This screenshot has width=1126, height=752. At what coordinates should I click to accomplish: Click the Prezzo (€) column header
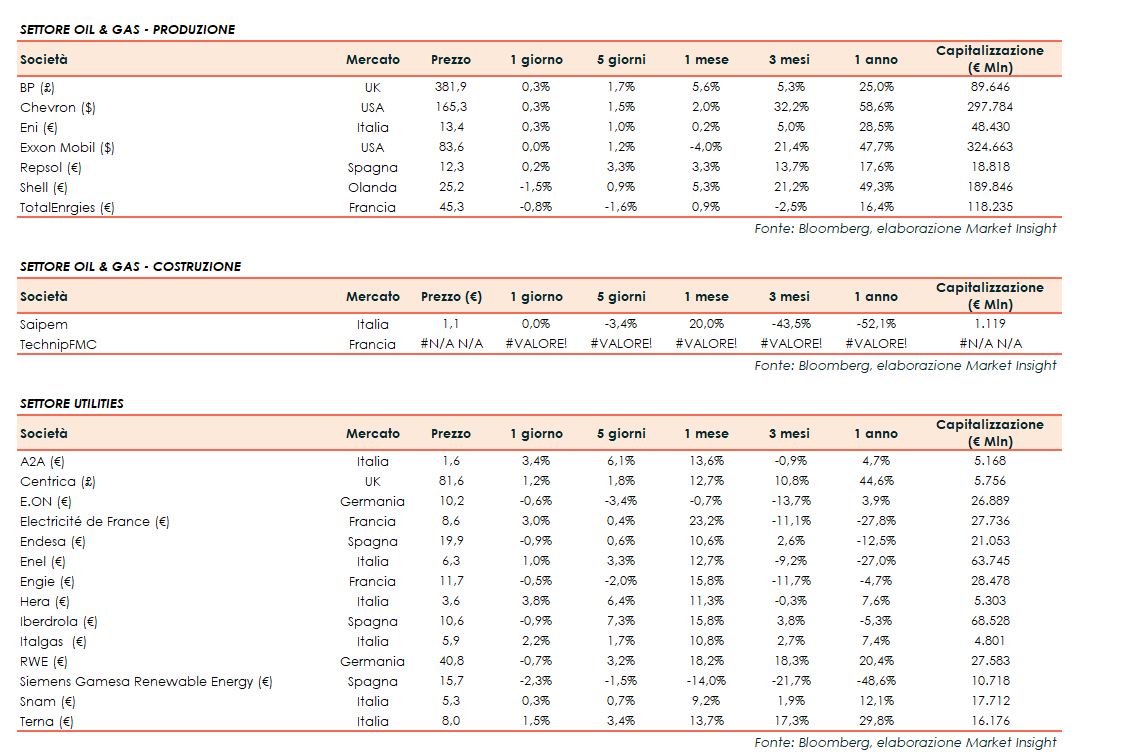tap(451, 297)
